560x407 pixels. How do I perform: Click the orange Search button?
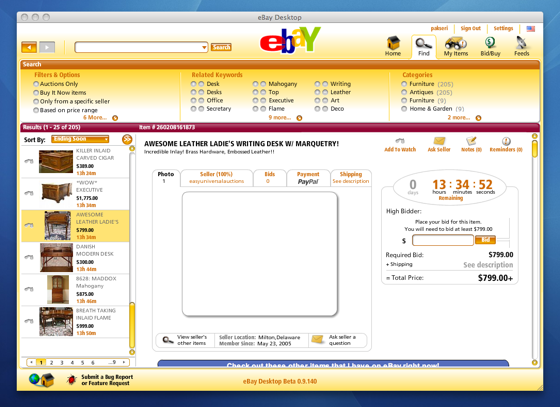tap(221, 47)
